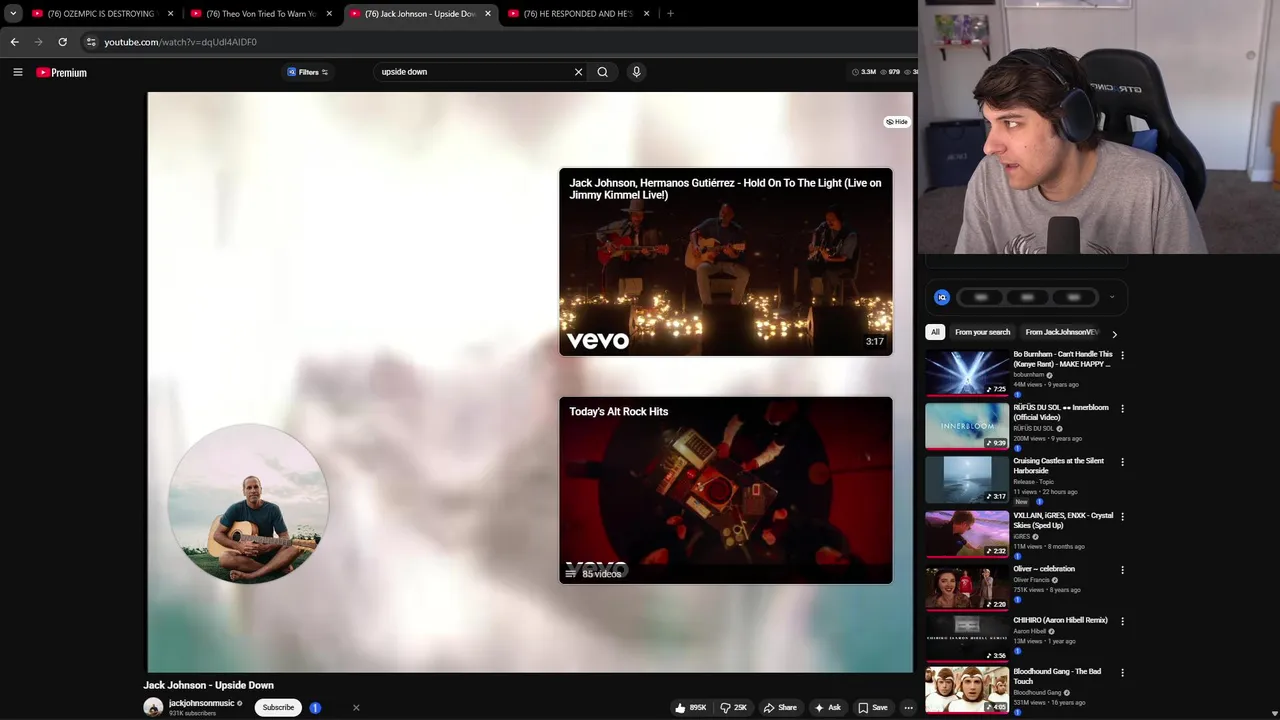
Task: Open options for Bloodhound Gang video
Action: tap(1122, 673)
